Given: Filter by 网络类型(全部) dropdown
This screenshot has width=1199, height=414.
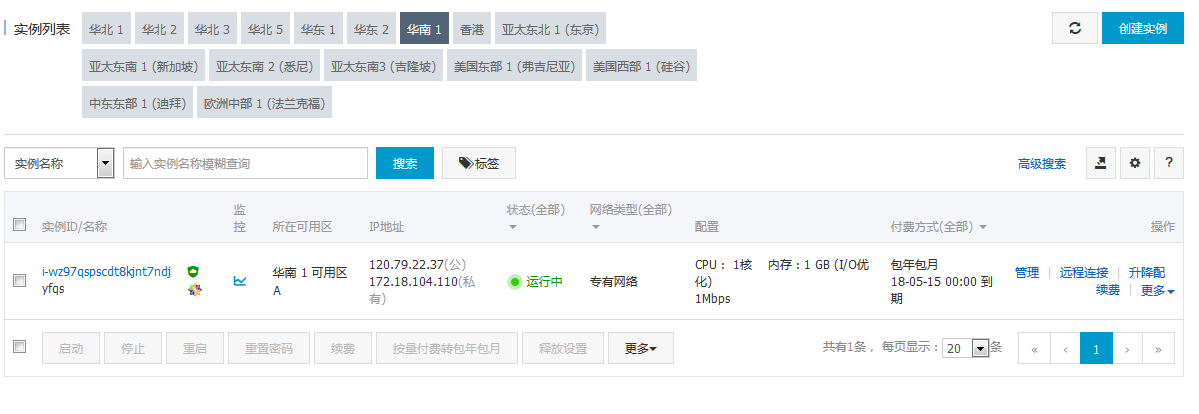Looking at the screenshot, I should tap(631, 217).
